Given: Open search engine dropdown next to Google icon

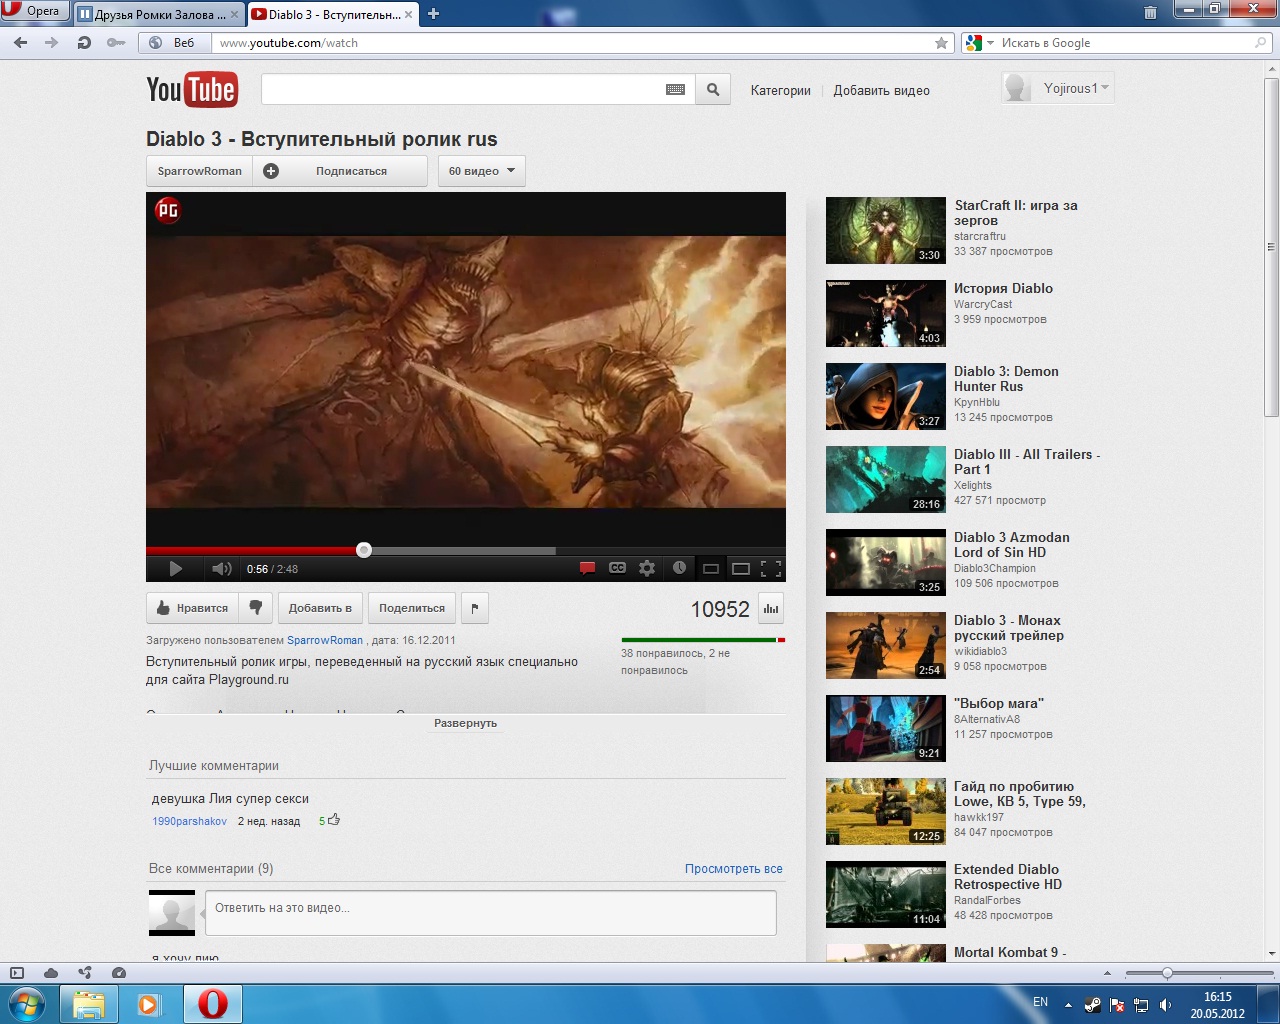Looking at the screenshot, I should click(990, 43).
